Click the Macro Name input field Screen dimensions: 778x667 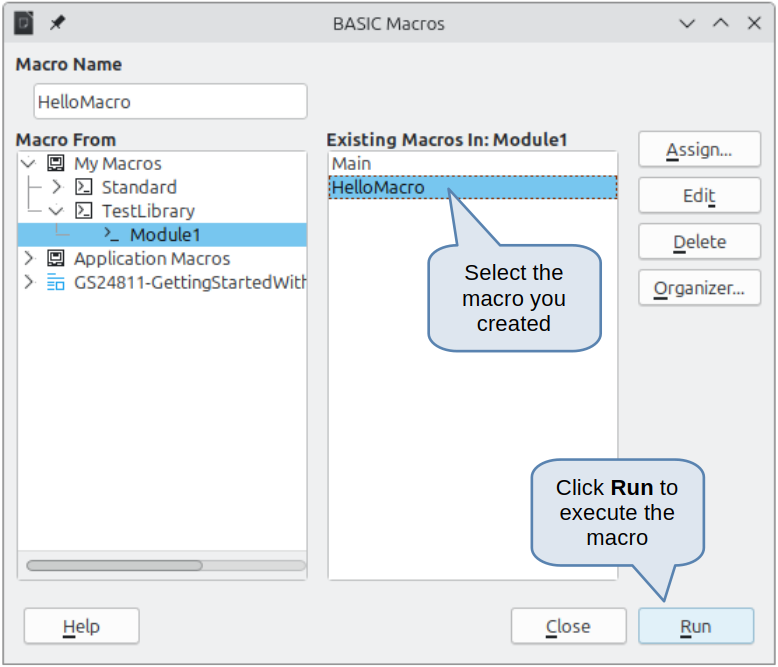tap(170, 101)
